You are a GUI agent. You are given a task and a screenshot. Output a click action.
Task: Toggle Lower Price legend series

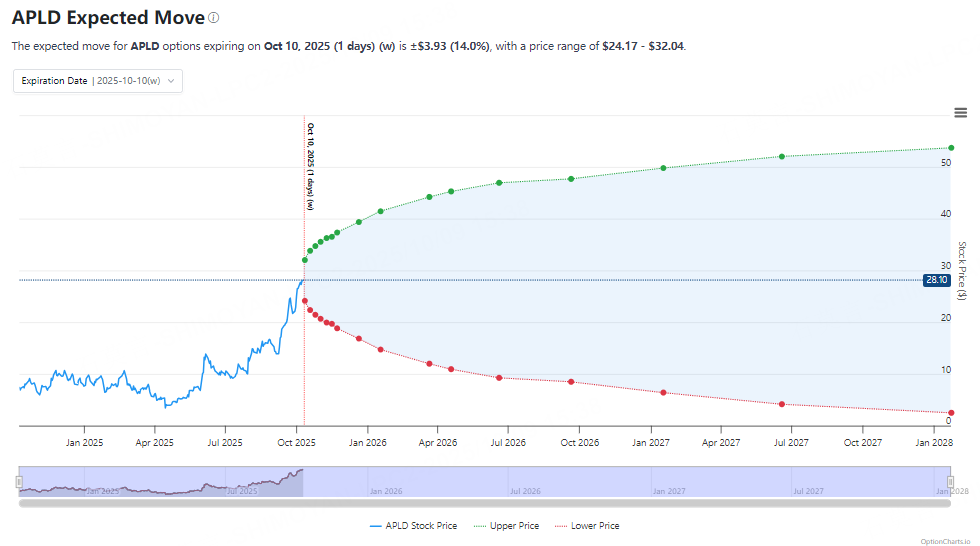[587, 526]
